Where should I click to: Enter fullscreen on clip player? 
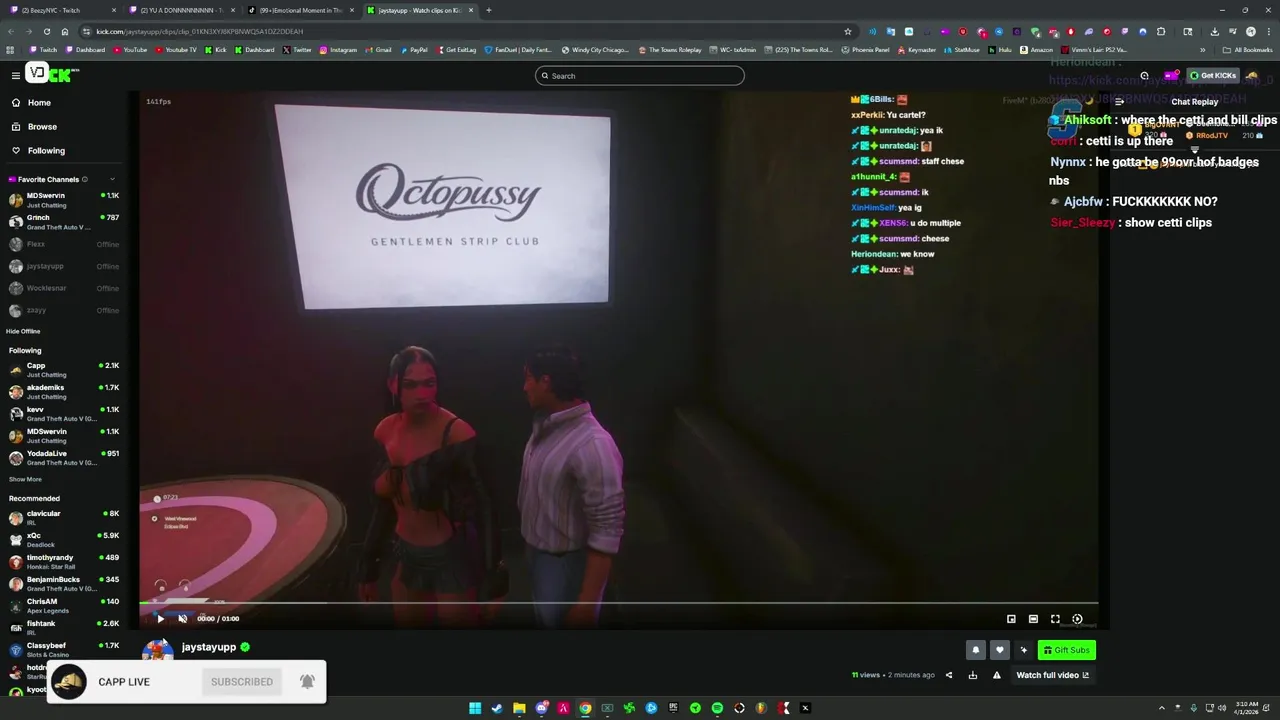1055,619
